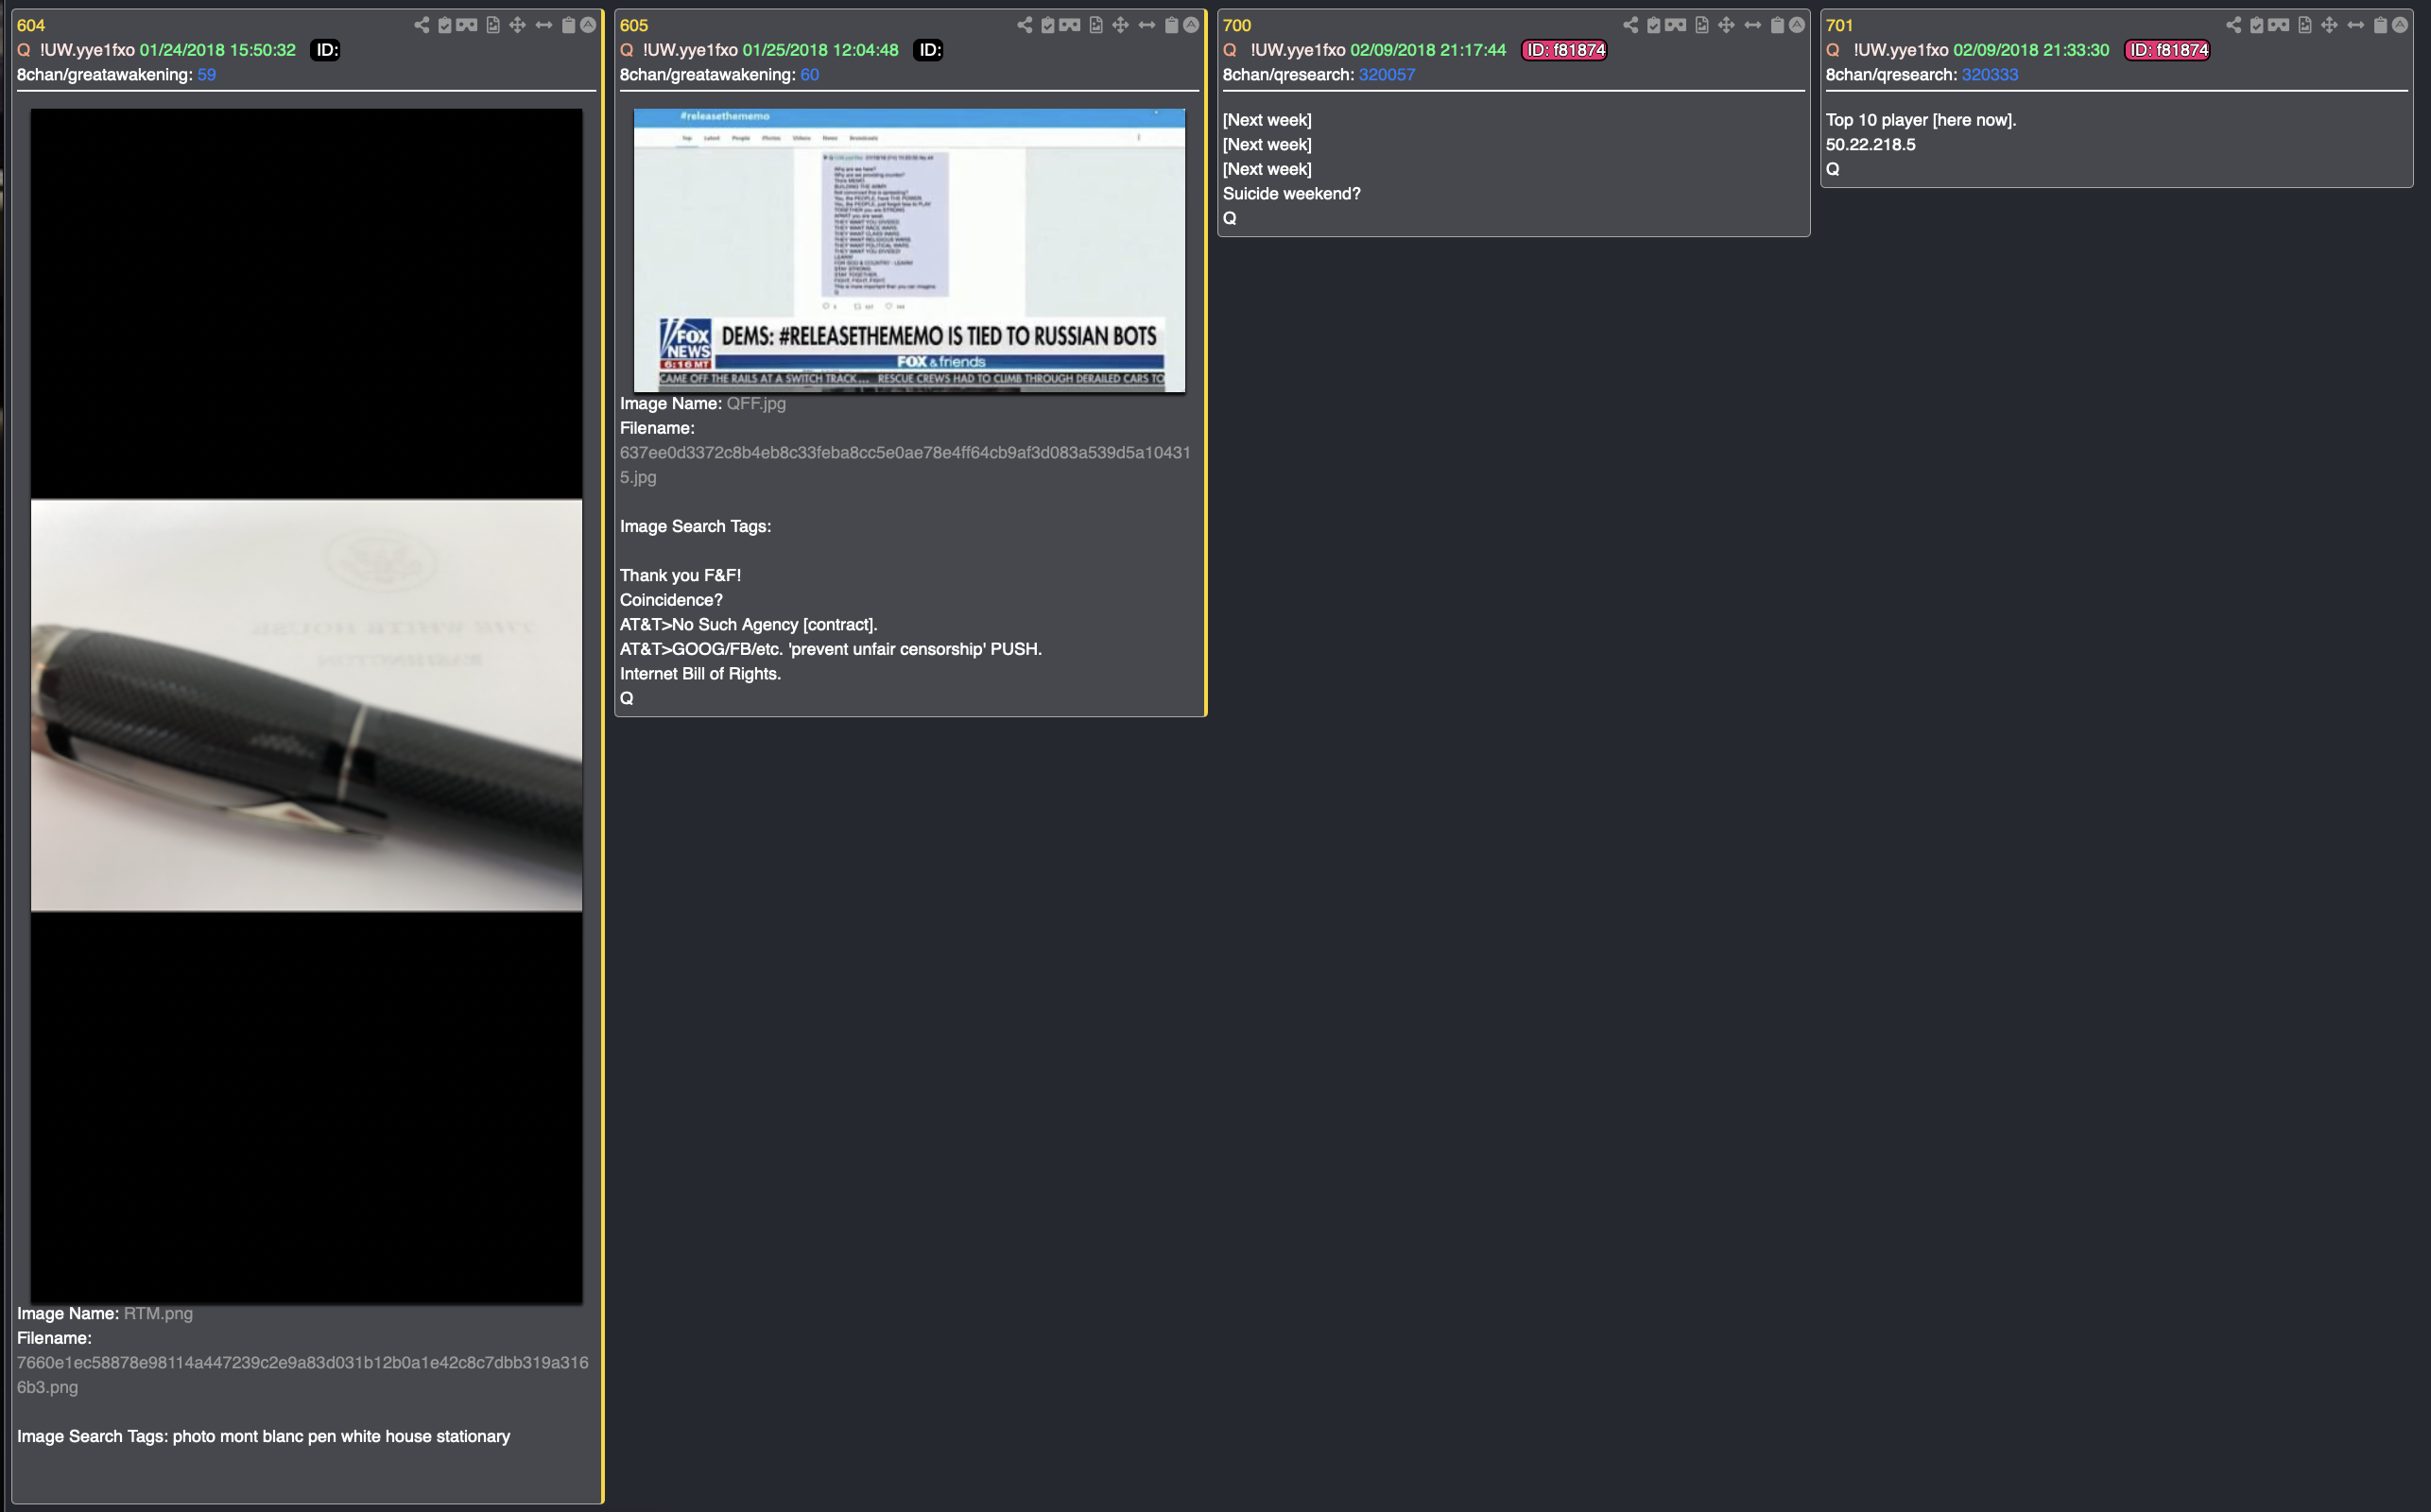Click the horizontal resize arrows on post 700
This screenshot has width=2431, height=1512.
pos(1753,25)
